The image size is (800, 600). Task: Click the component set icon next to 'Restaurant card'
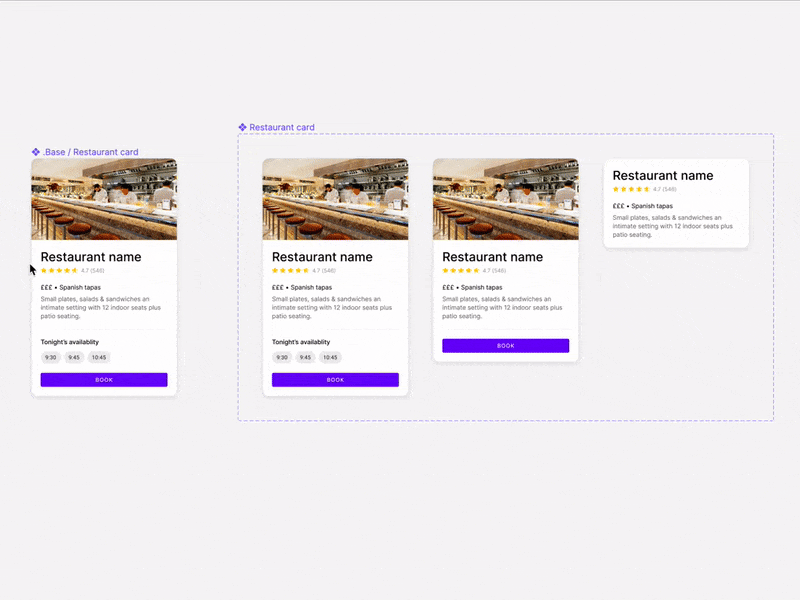click(242, 127)
